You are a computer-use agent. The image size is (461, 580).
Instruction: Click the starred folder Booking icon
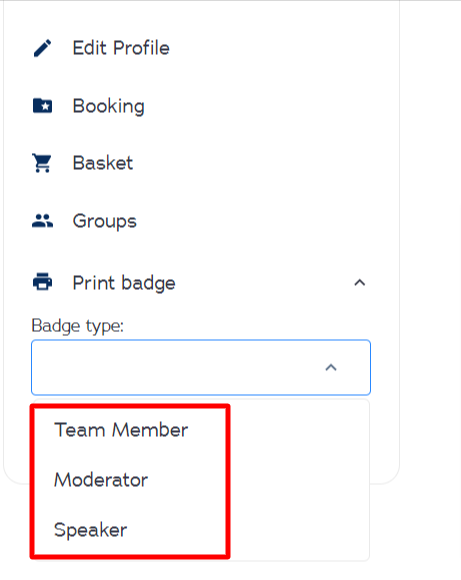pyautogui.click(x=42, y=106)
